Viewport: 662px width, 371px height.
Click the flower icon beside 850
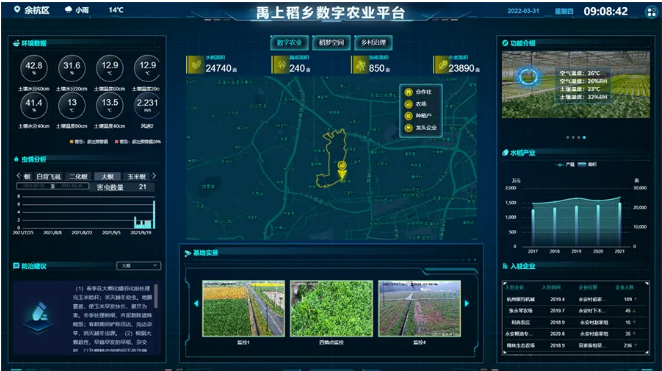(x=360, y=65)
